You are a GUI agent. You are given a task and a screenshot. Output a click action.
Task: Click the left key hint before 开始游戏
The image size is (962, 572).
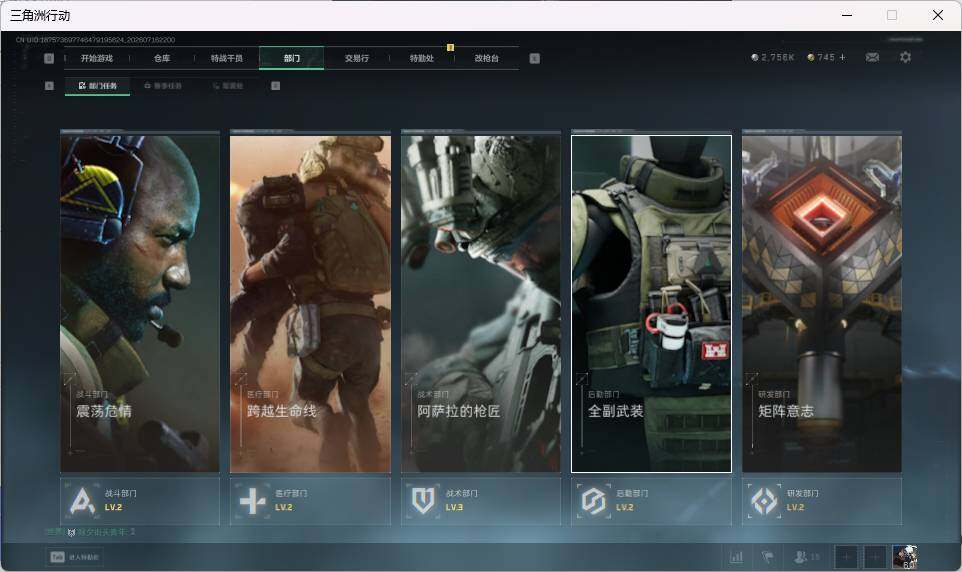49,58
